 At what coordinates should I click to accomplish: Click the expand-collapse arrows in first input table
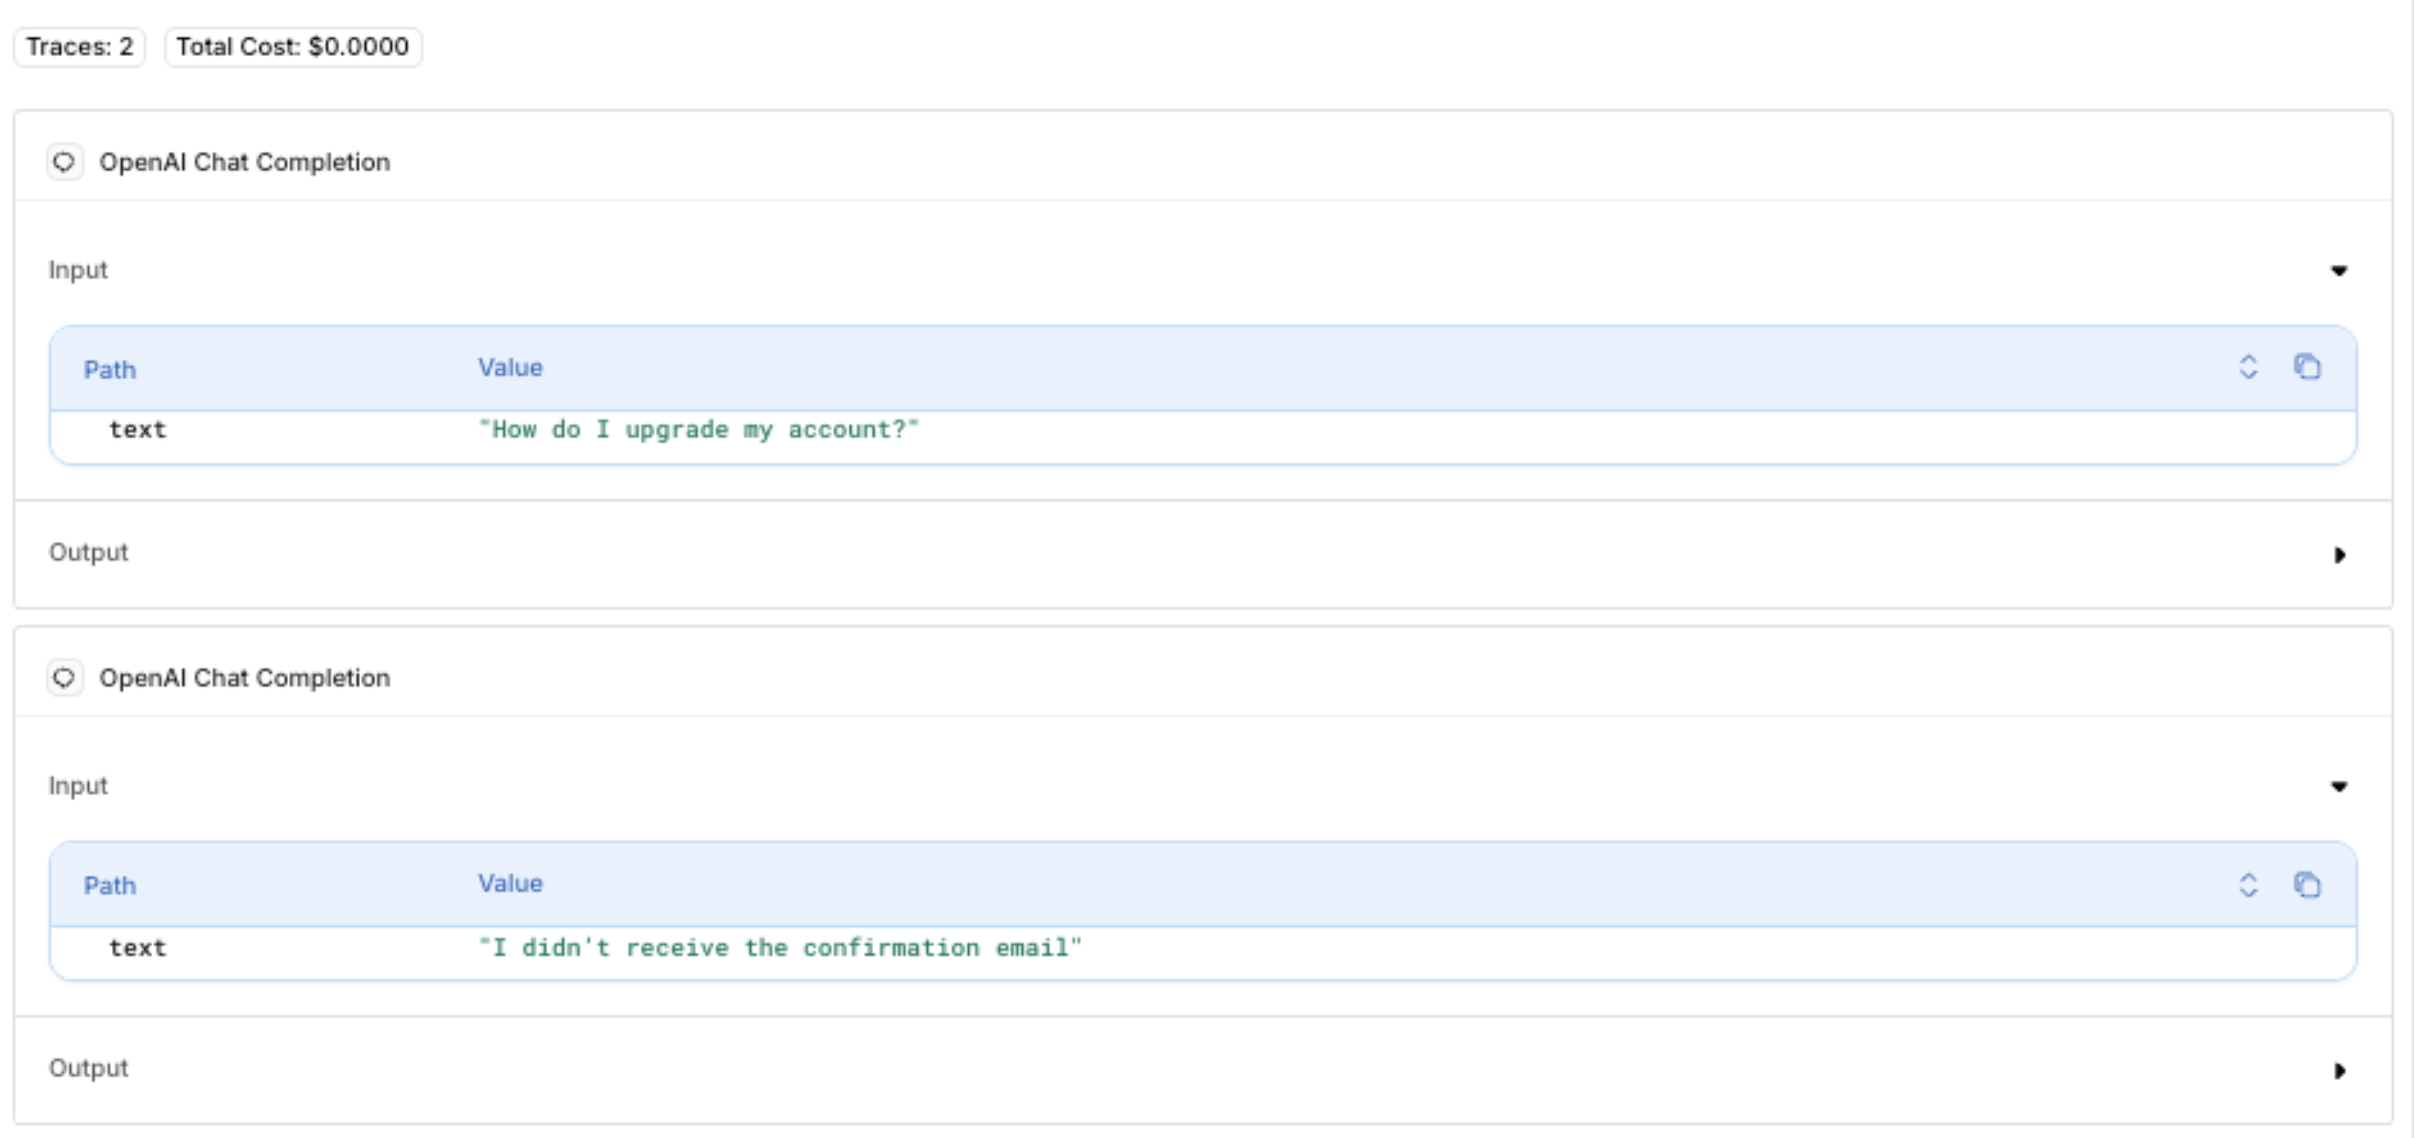2248,367
